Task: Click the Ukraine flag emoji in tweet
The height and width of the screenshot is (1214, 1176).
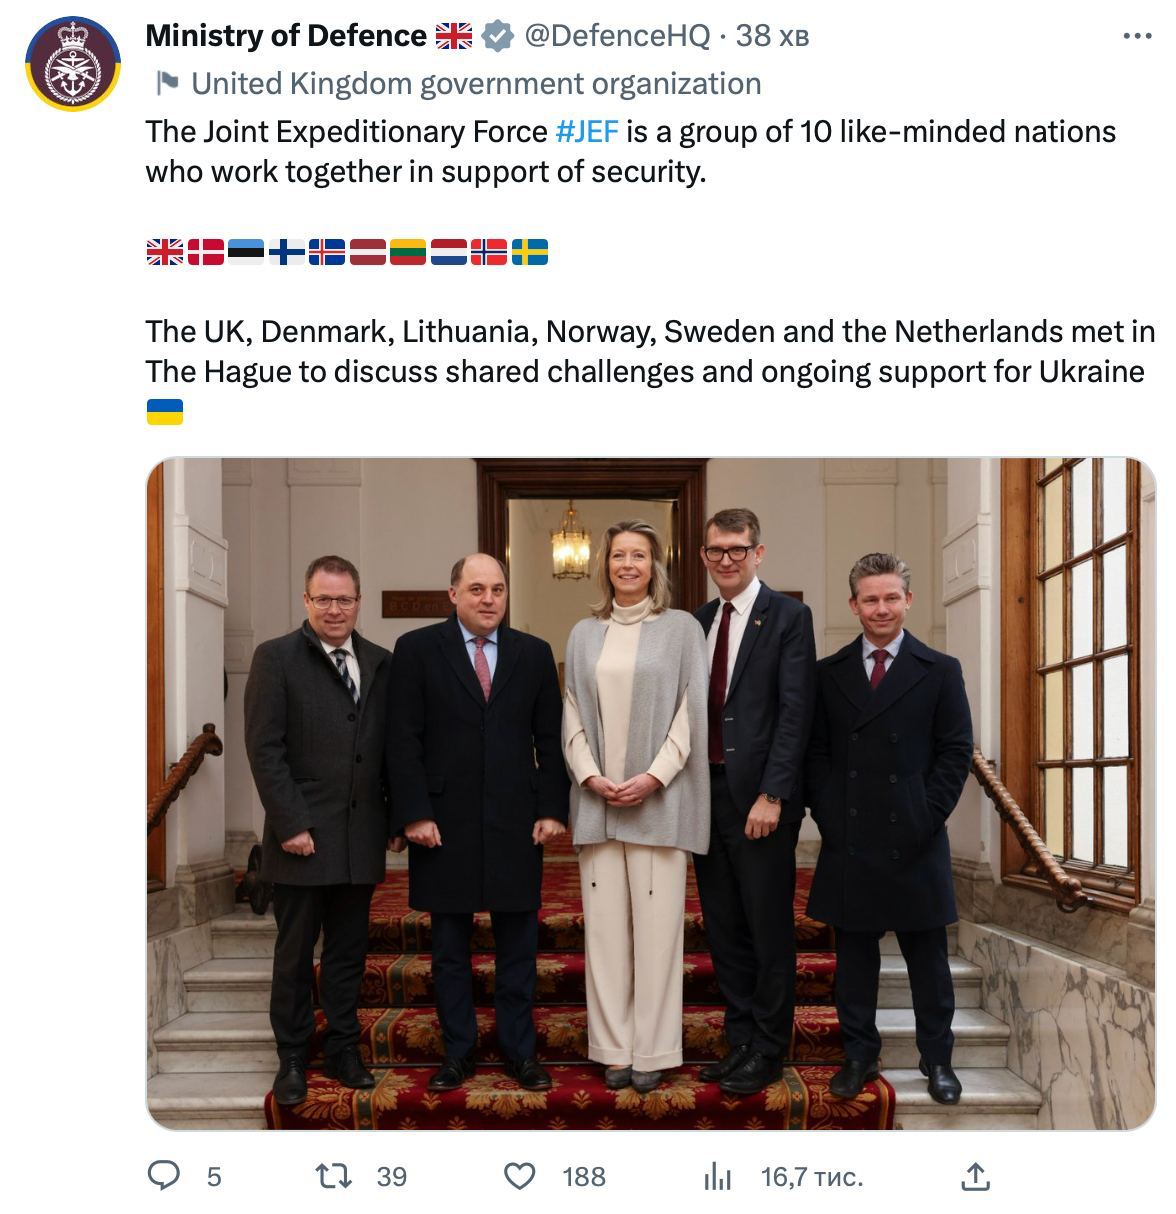Action: tap(165, 411)
